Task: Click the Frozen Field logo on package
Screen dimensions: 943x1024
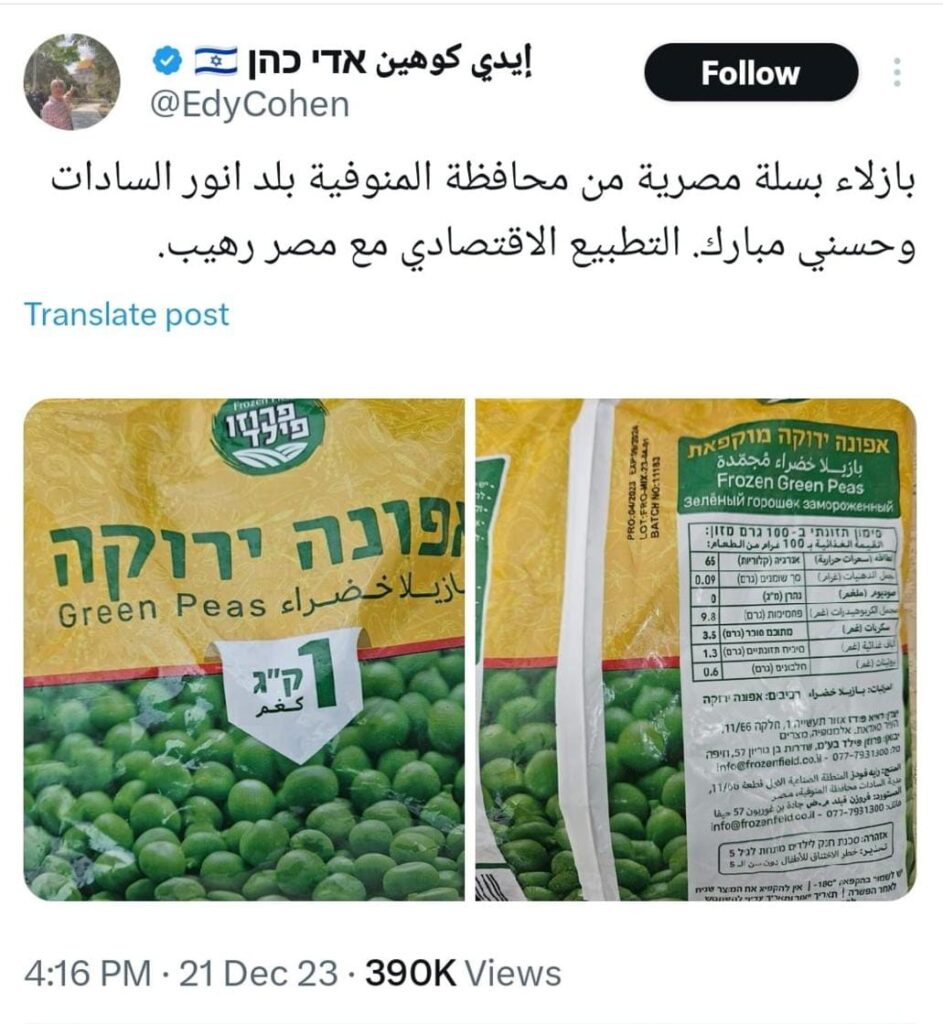Action: click(270, 436)
